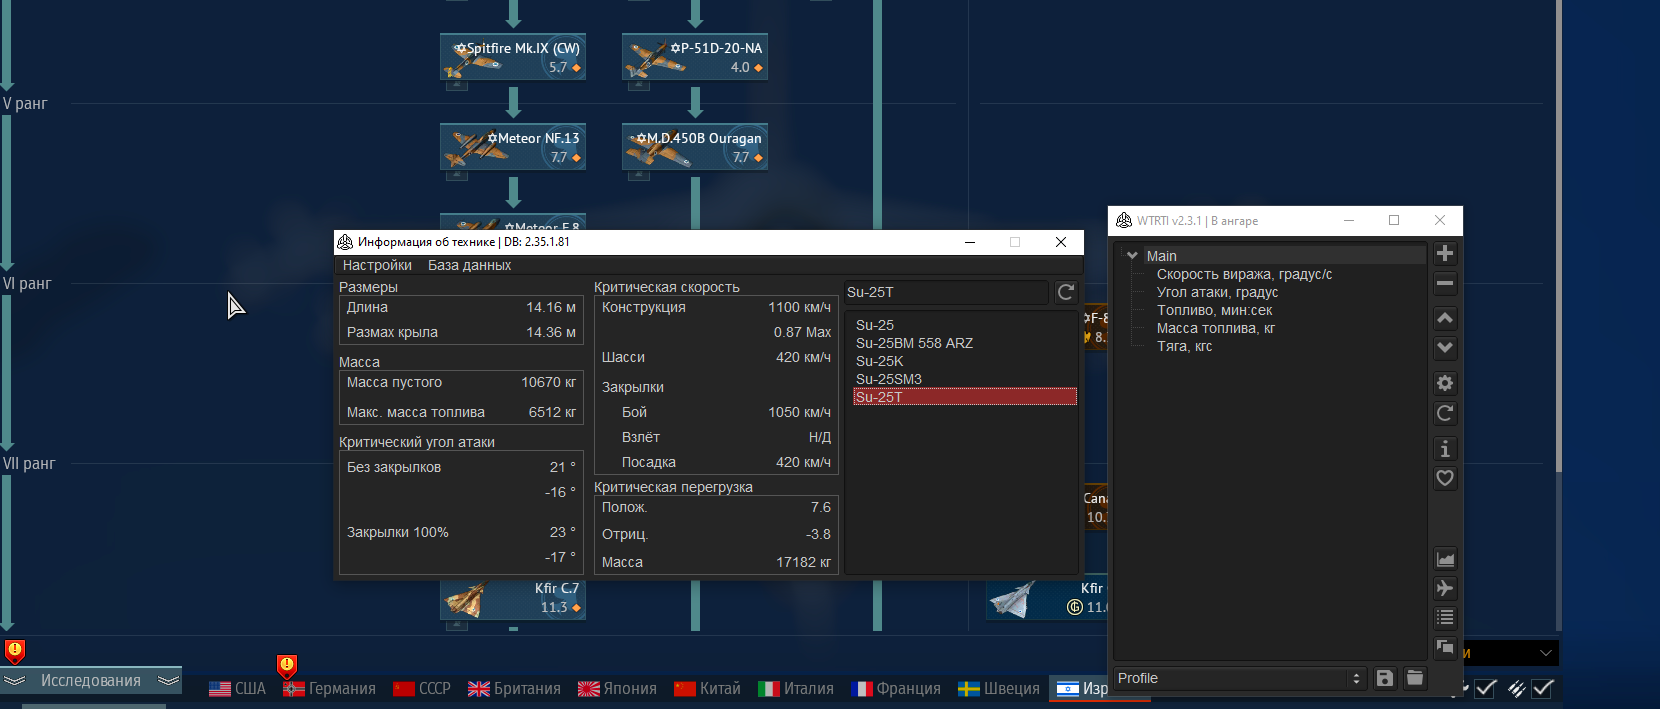Select the Kfir C.7 aircraft card
This screenshot has width=1660, height=709.
pyautogui.click(x=513, y=599)
